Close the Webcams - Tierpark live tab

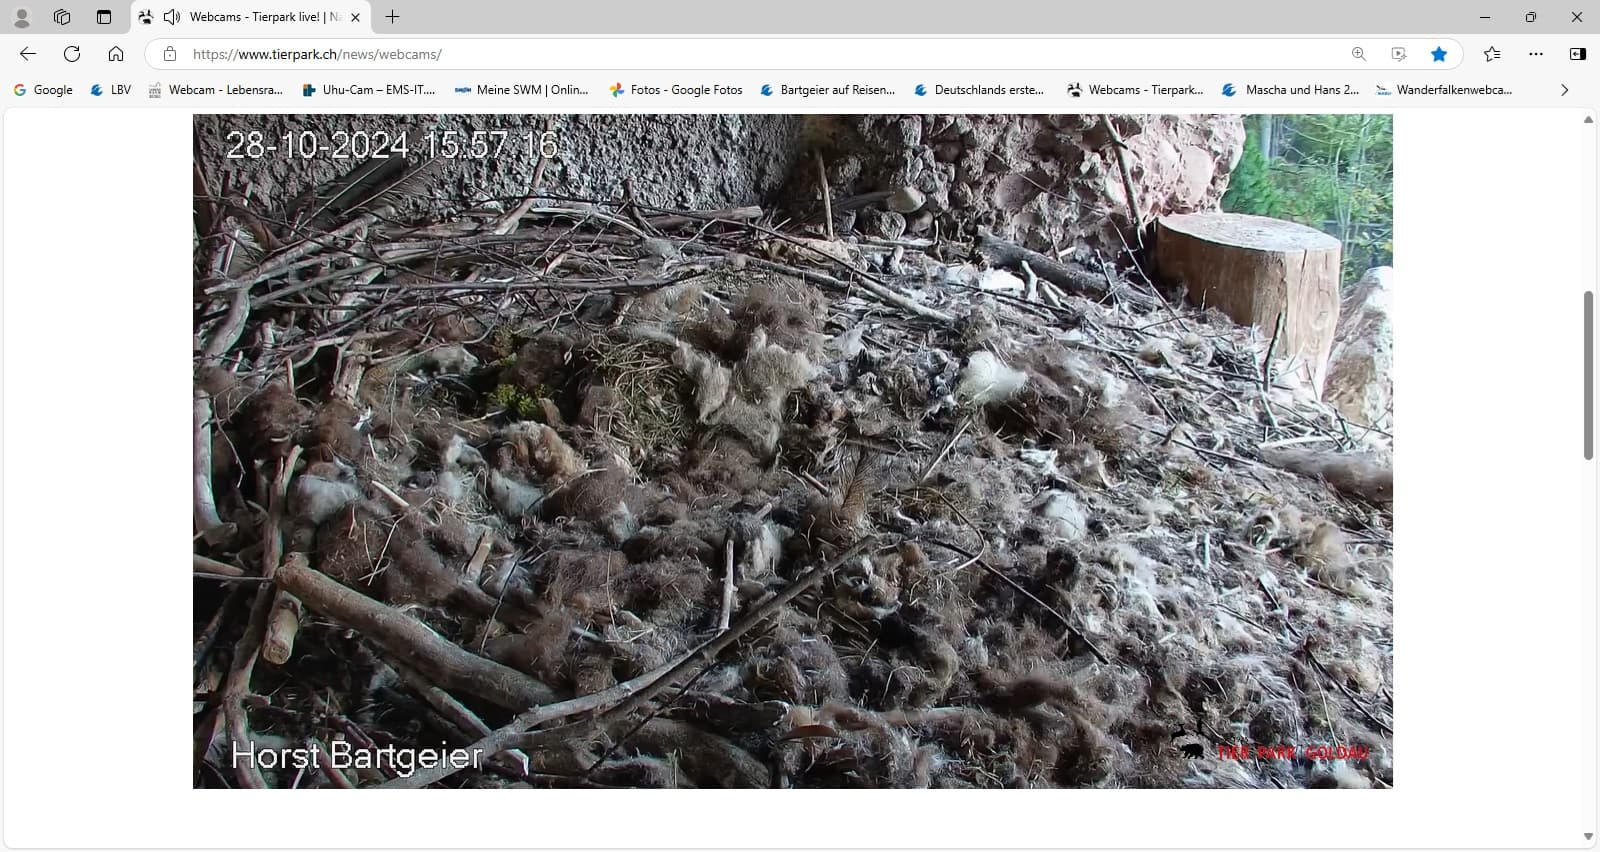(x=355, y=17)
